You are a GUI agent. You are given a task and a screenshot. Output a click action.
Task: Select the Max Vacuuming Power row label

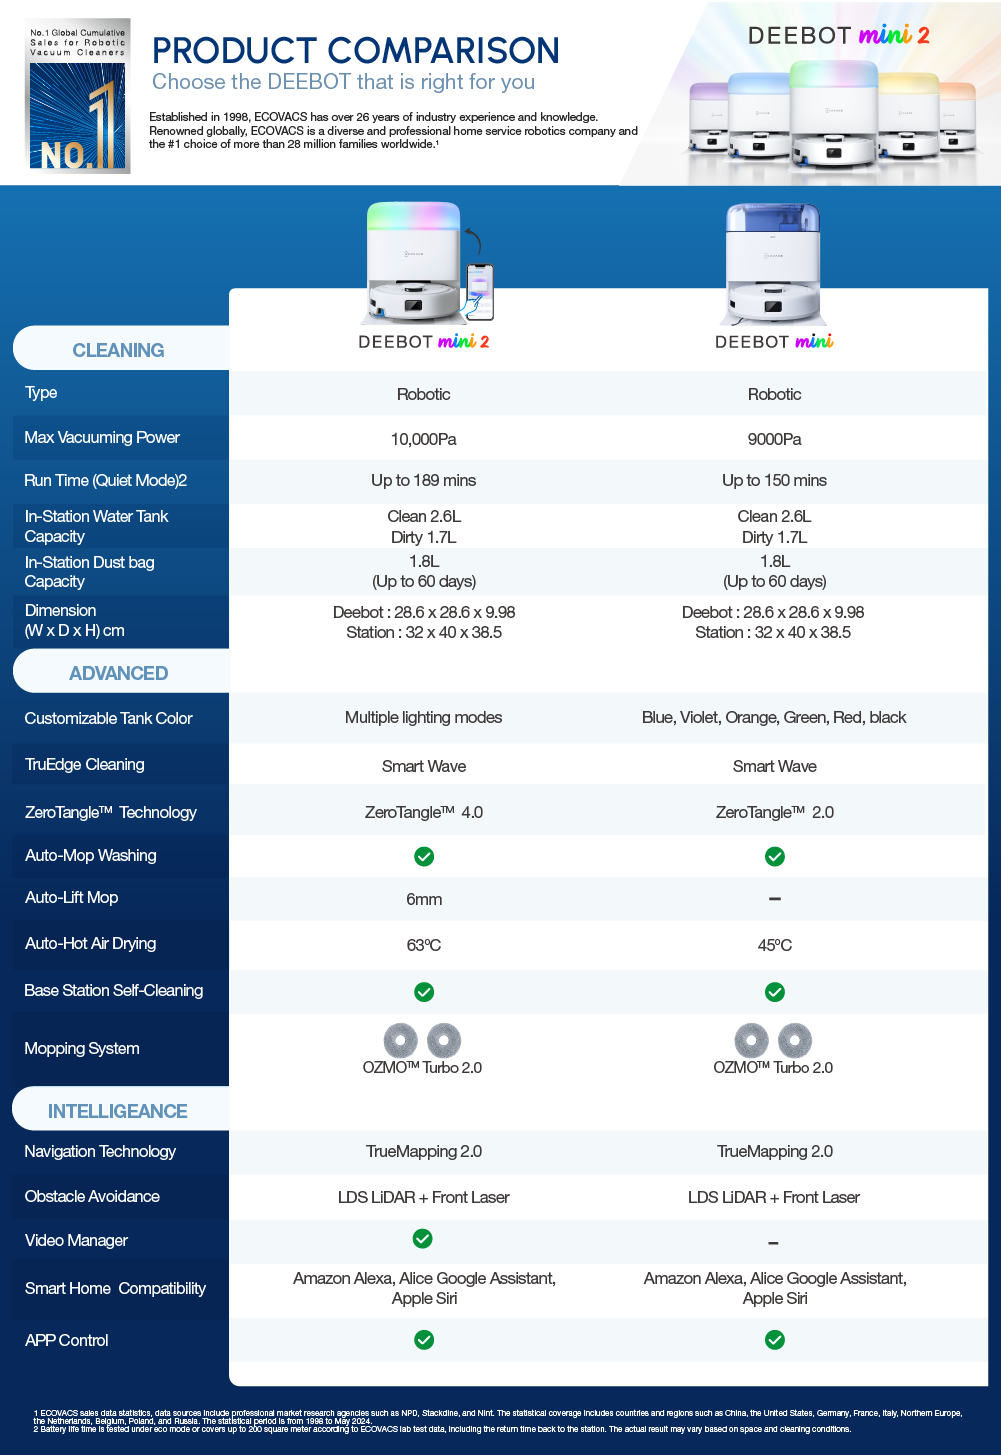point(102,437)
